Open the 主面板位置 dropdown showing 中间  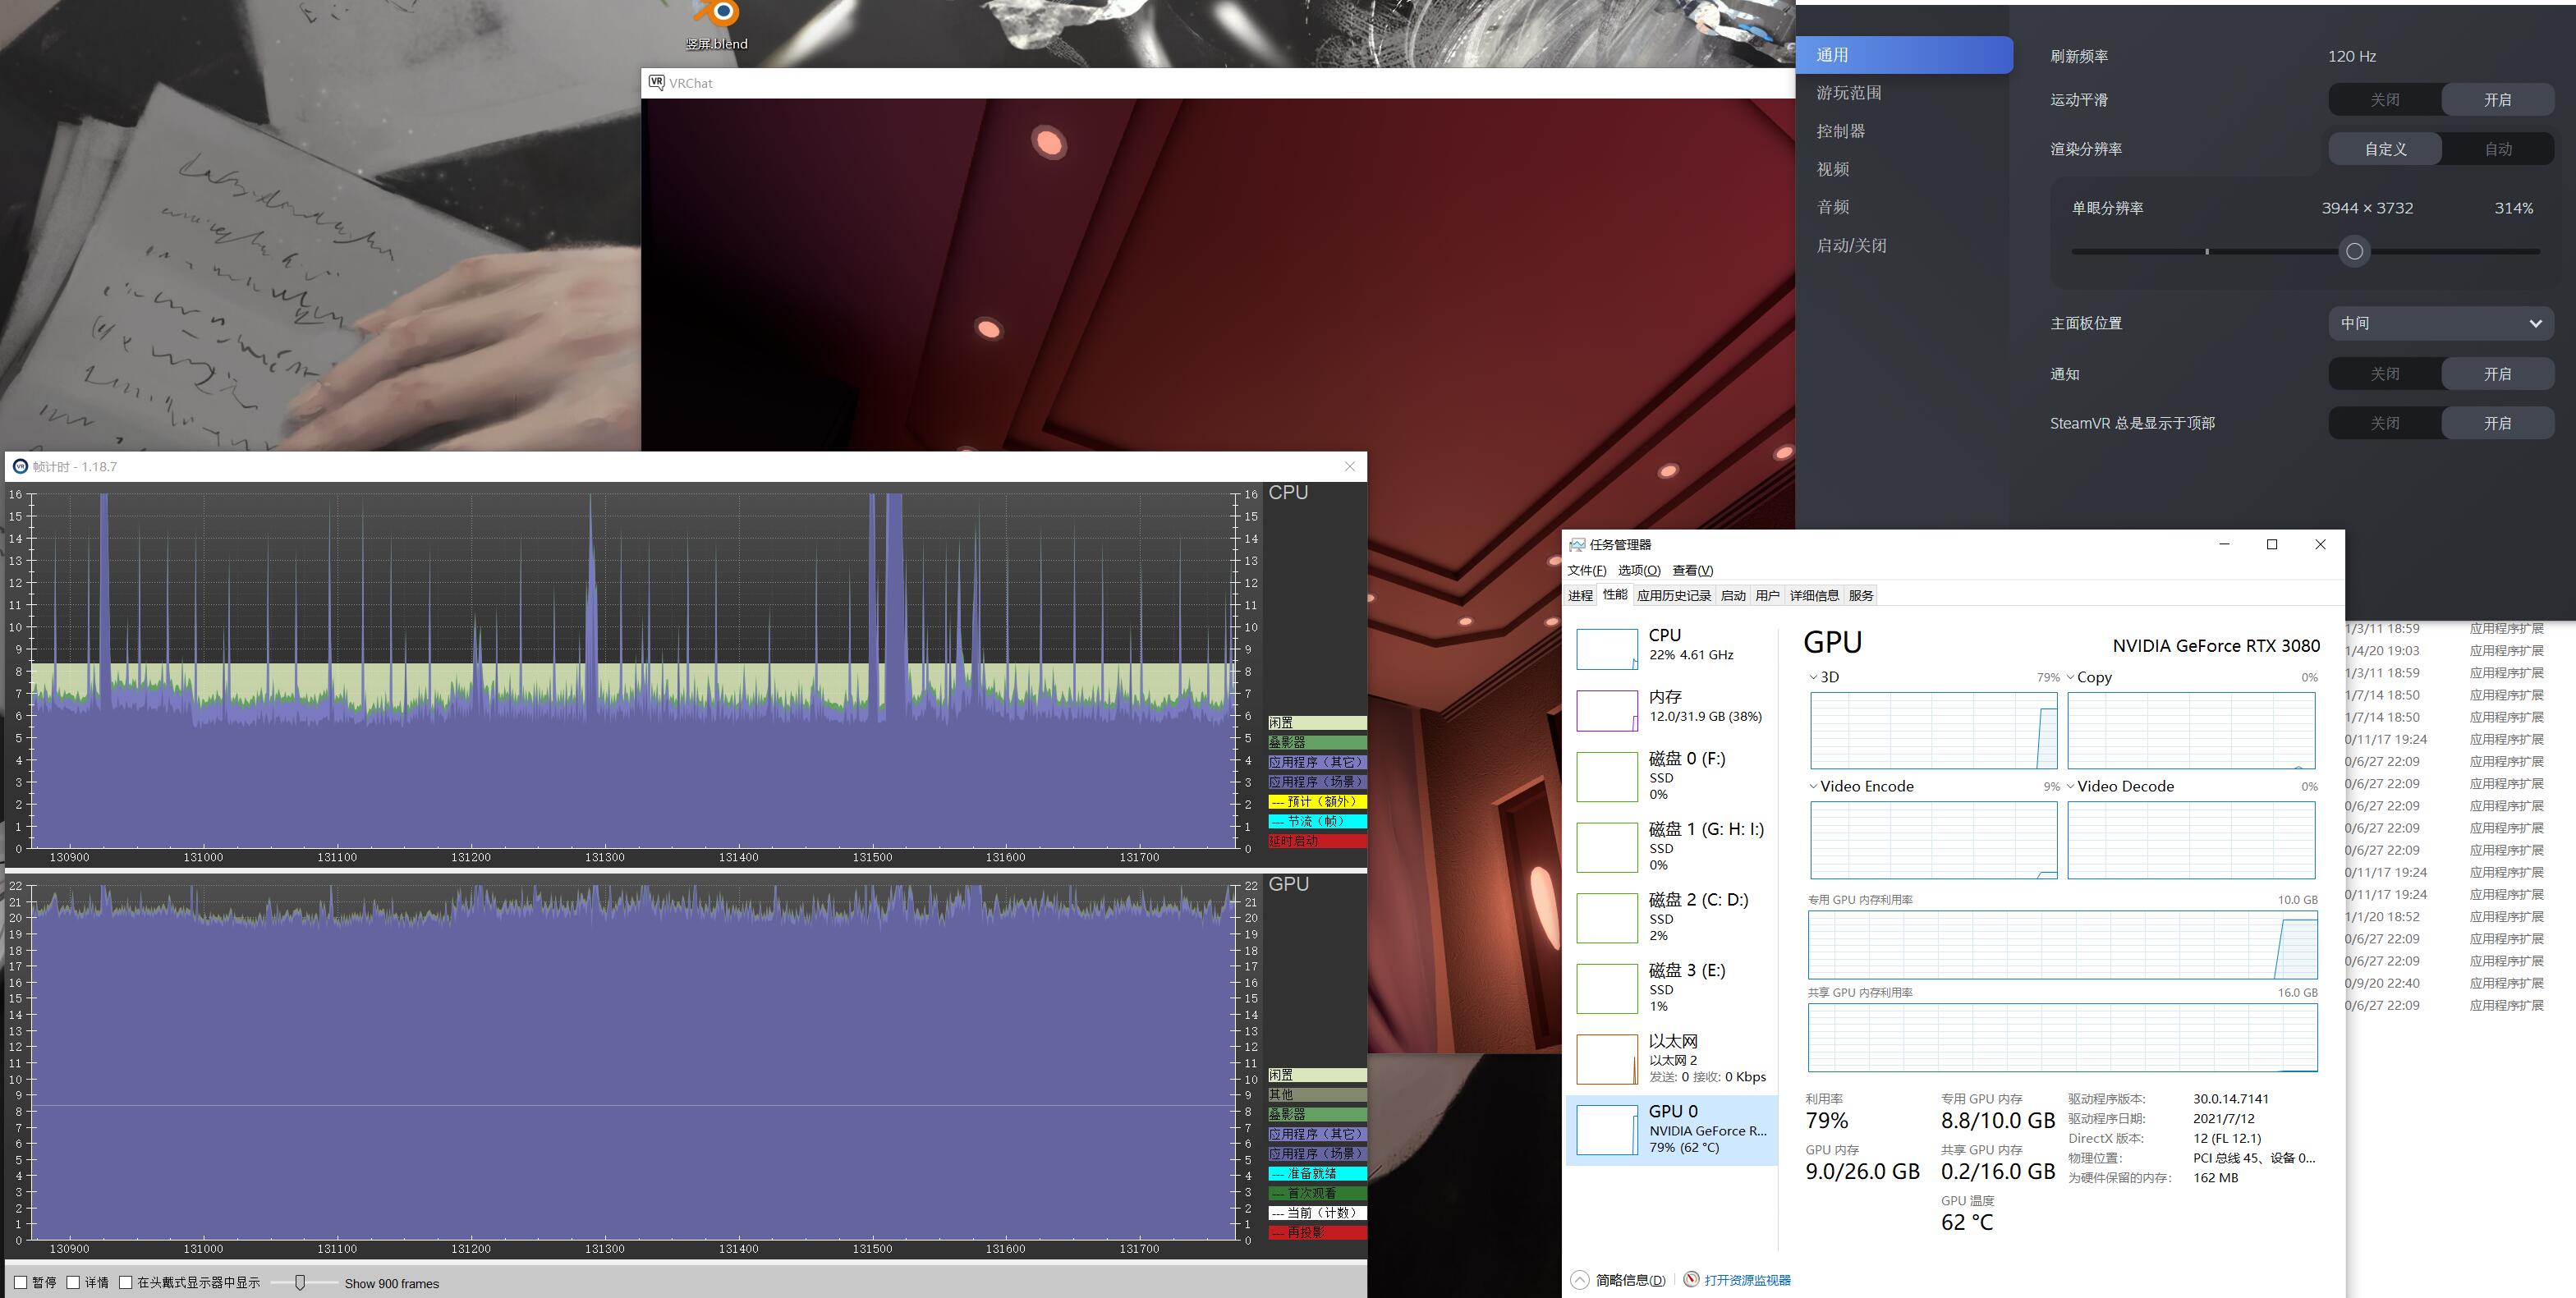point(2441,323)
